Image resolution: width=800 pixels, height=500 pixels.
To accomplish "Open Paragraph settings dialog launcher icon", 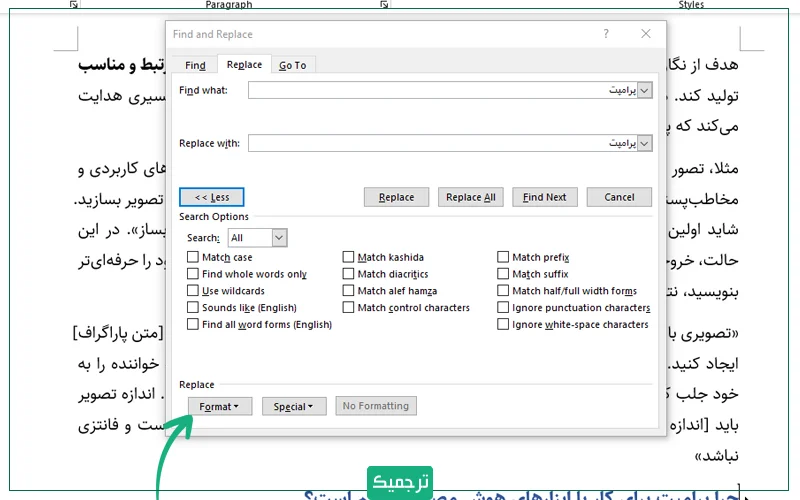I will coord(385,5).
